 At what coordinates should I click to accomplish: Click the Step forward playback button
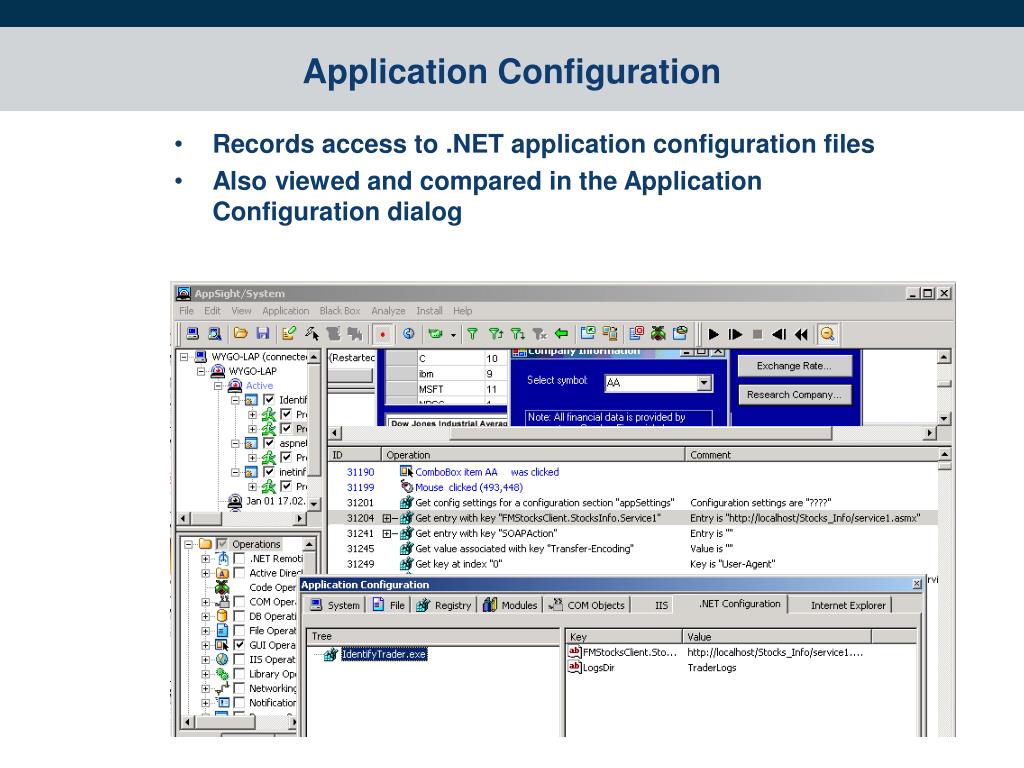735,334
